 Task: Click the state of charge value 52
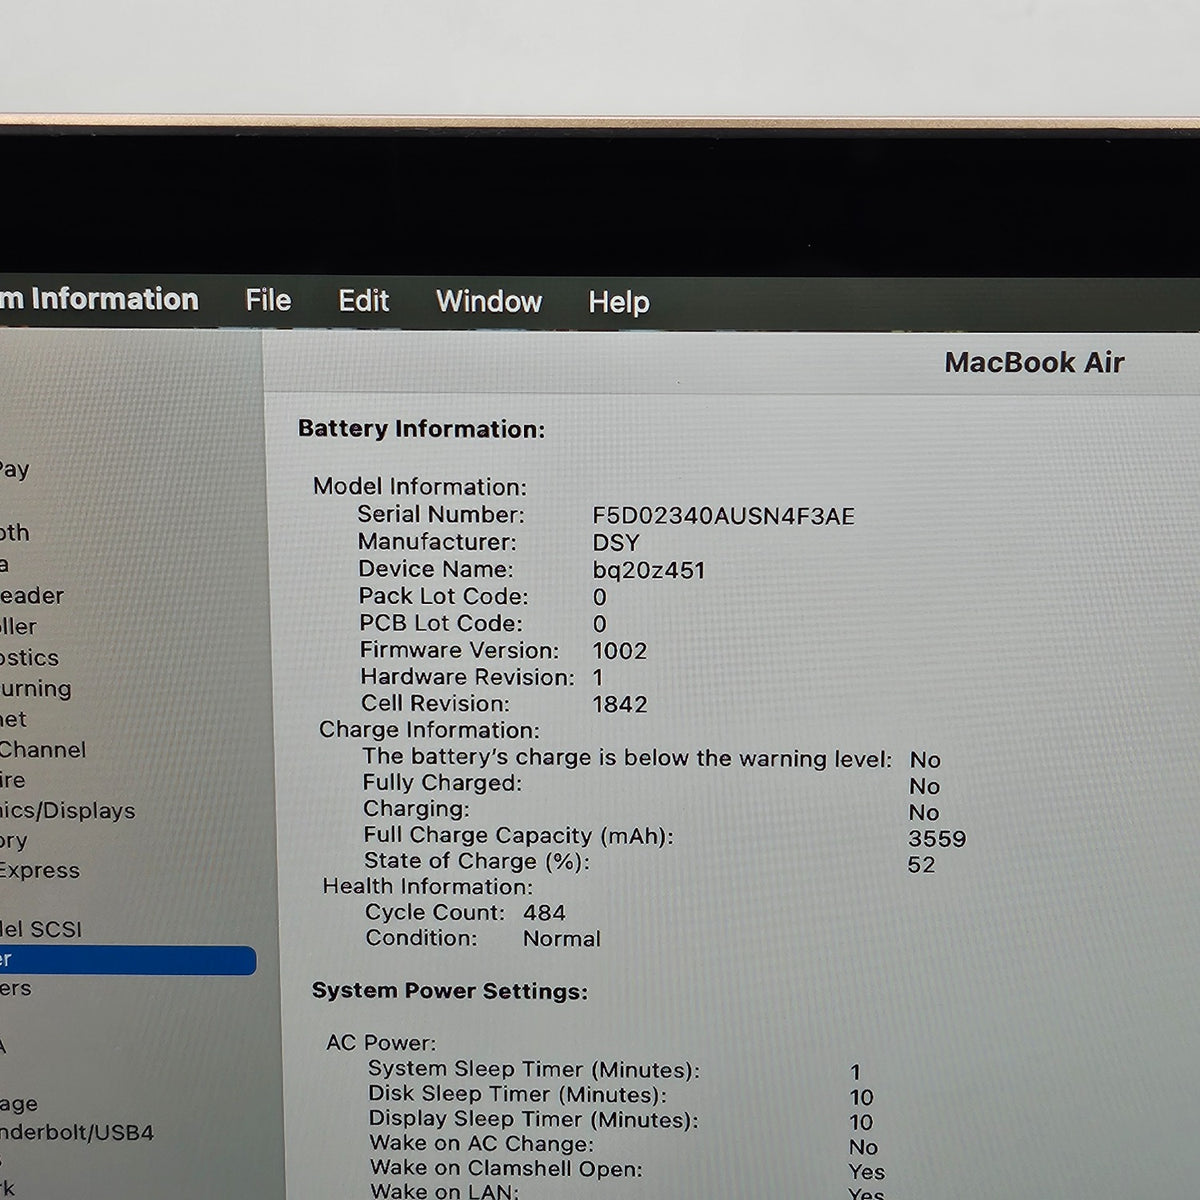coord(922,865)
